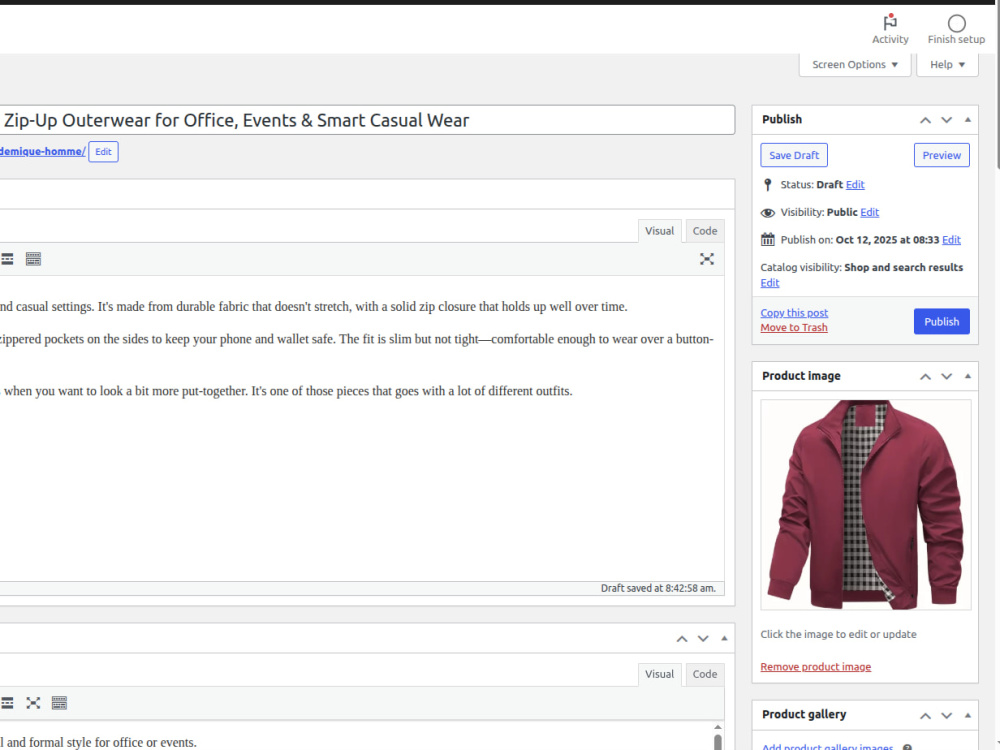Switch short description editor to Visual tab
This screenshot has height=750, width=1000.
(x=659, y=674)
